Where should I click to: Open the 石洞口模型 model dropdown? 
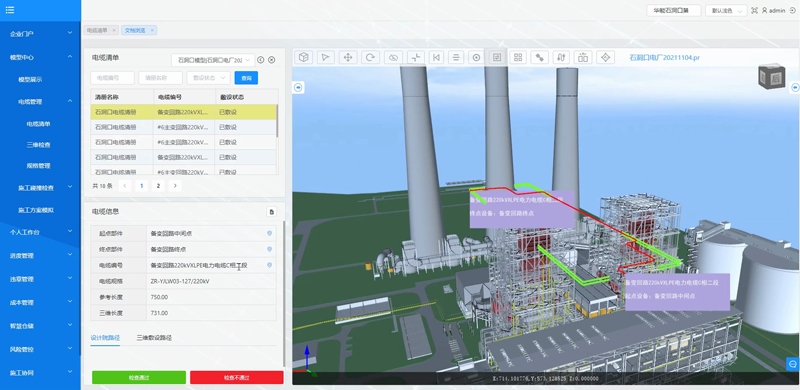(x=213, y=60)
